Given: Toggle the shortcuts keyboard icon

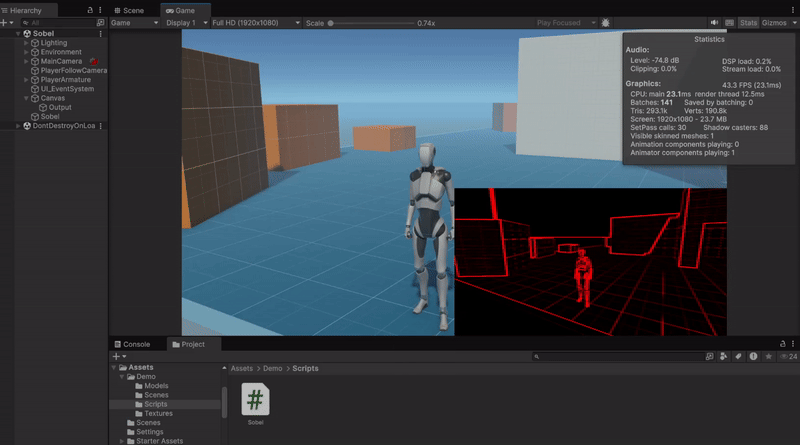Looking at the screenshot, I should click(730, 23).
